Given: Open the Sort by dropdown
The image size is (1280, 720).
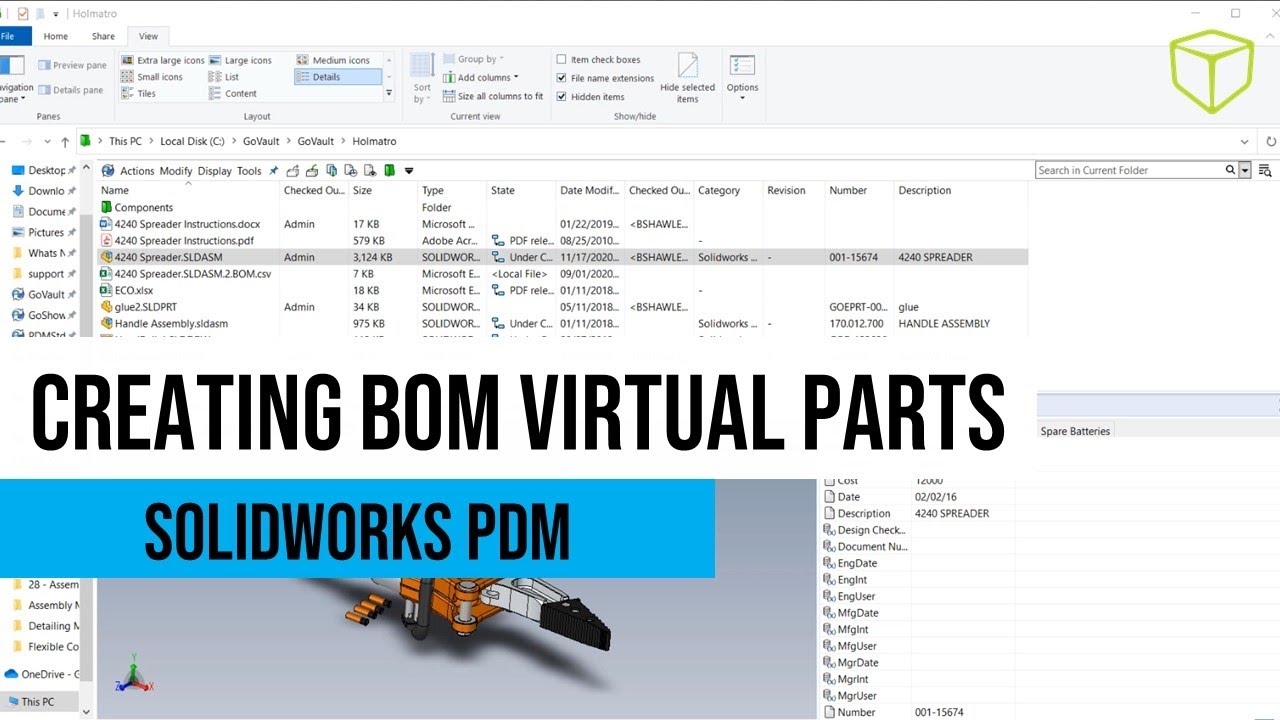Looking at the screenshot, I should pos(422,78).
